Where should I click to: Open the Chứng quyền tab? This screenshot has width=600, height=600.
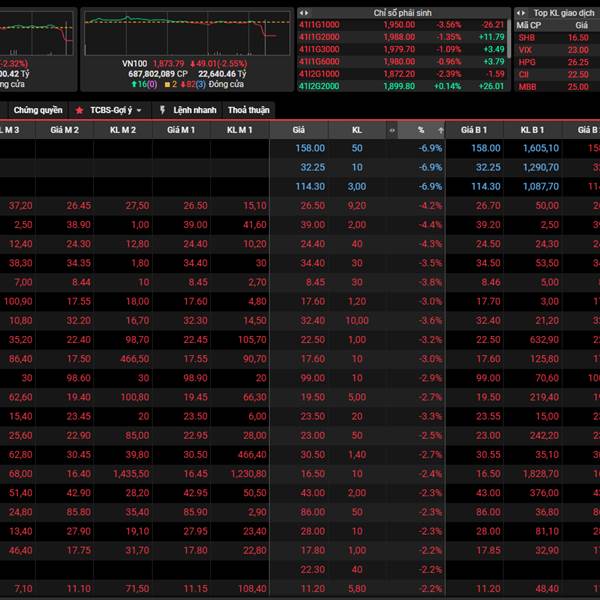(38, 110)
